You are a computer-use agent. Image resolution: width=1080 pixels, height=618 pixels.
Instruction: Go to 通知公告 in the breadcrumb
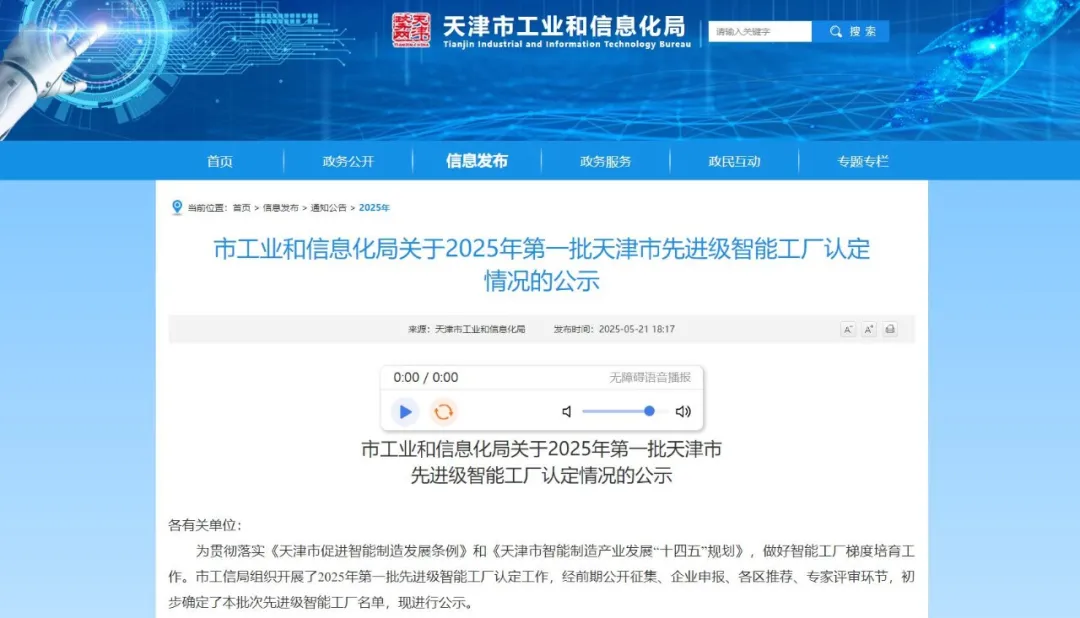click(329, 207)
